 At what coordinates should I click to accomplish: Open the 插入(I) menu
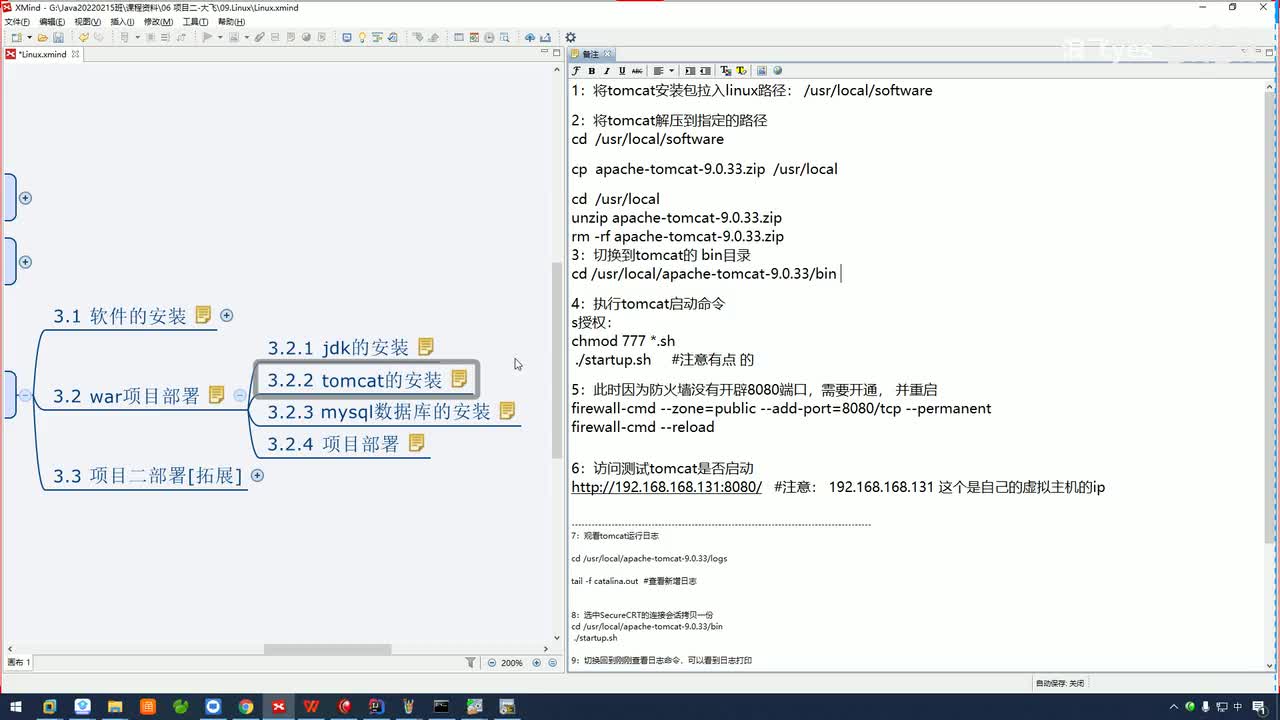(x=122, y=21)
